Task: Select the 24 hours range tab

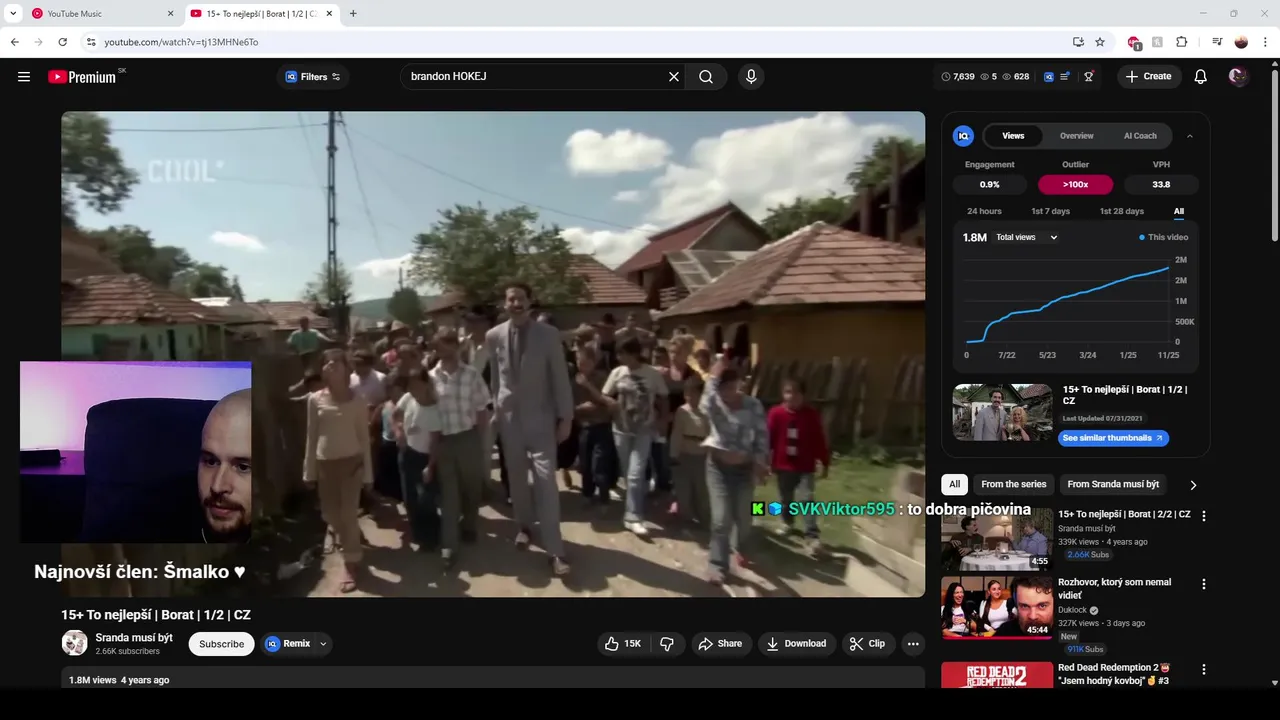Action: (984, 211)
